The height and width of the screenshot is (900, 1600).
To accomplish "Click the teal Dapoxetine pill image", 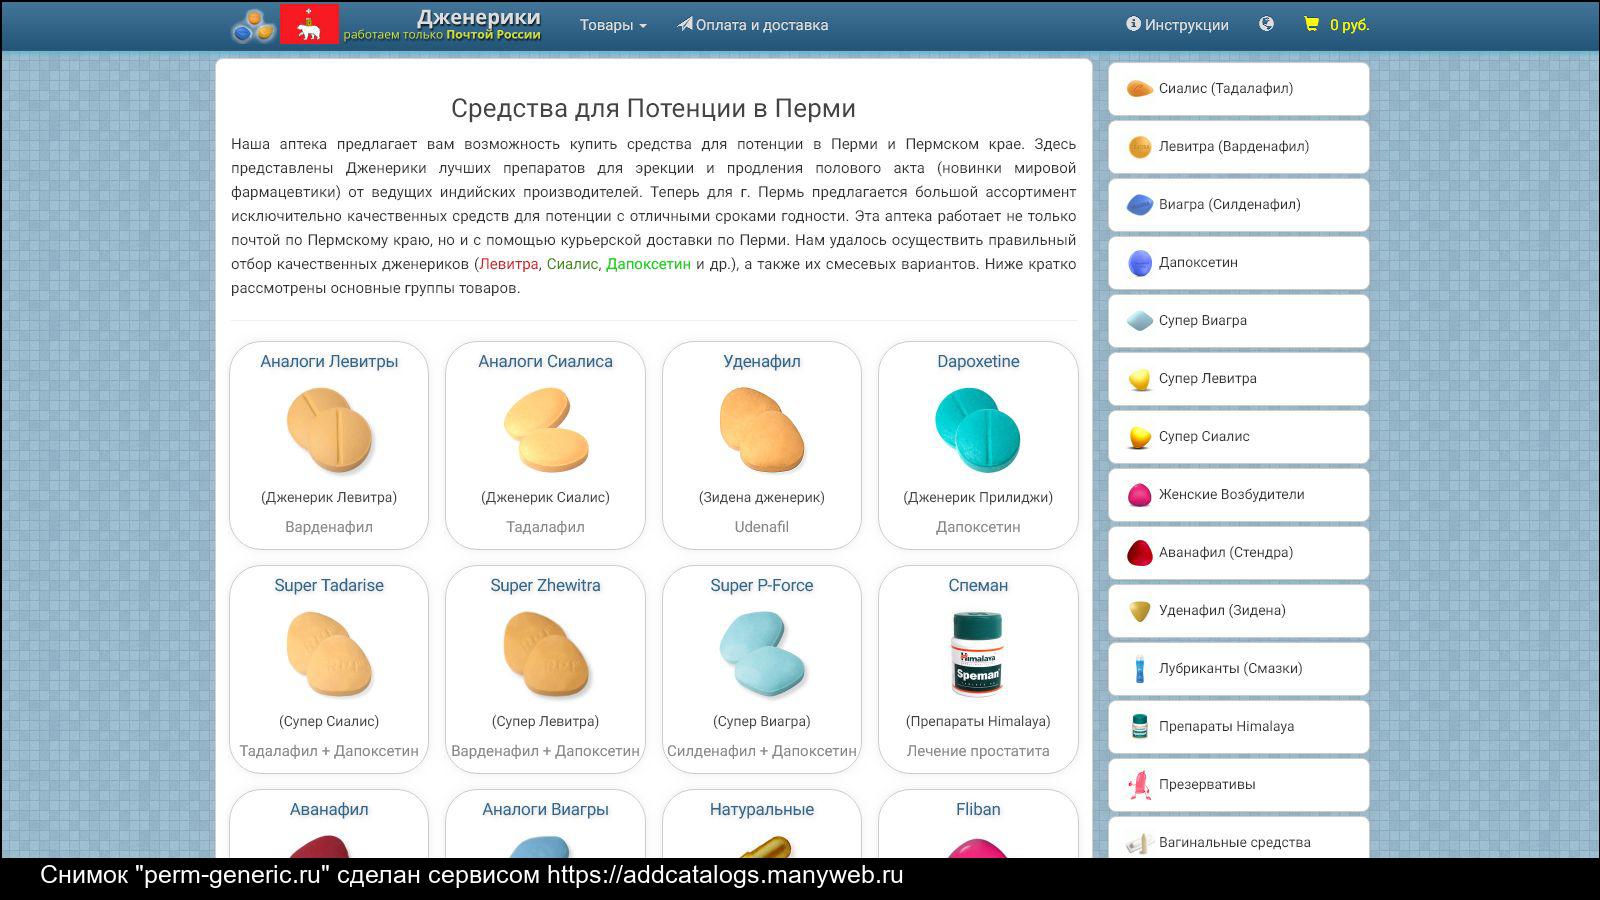I will [978, 430].
